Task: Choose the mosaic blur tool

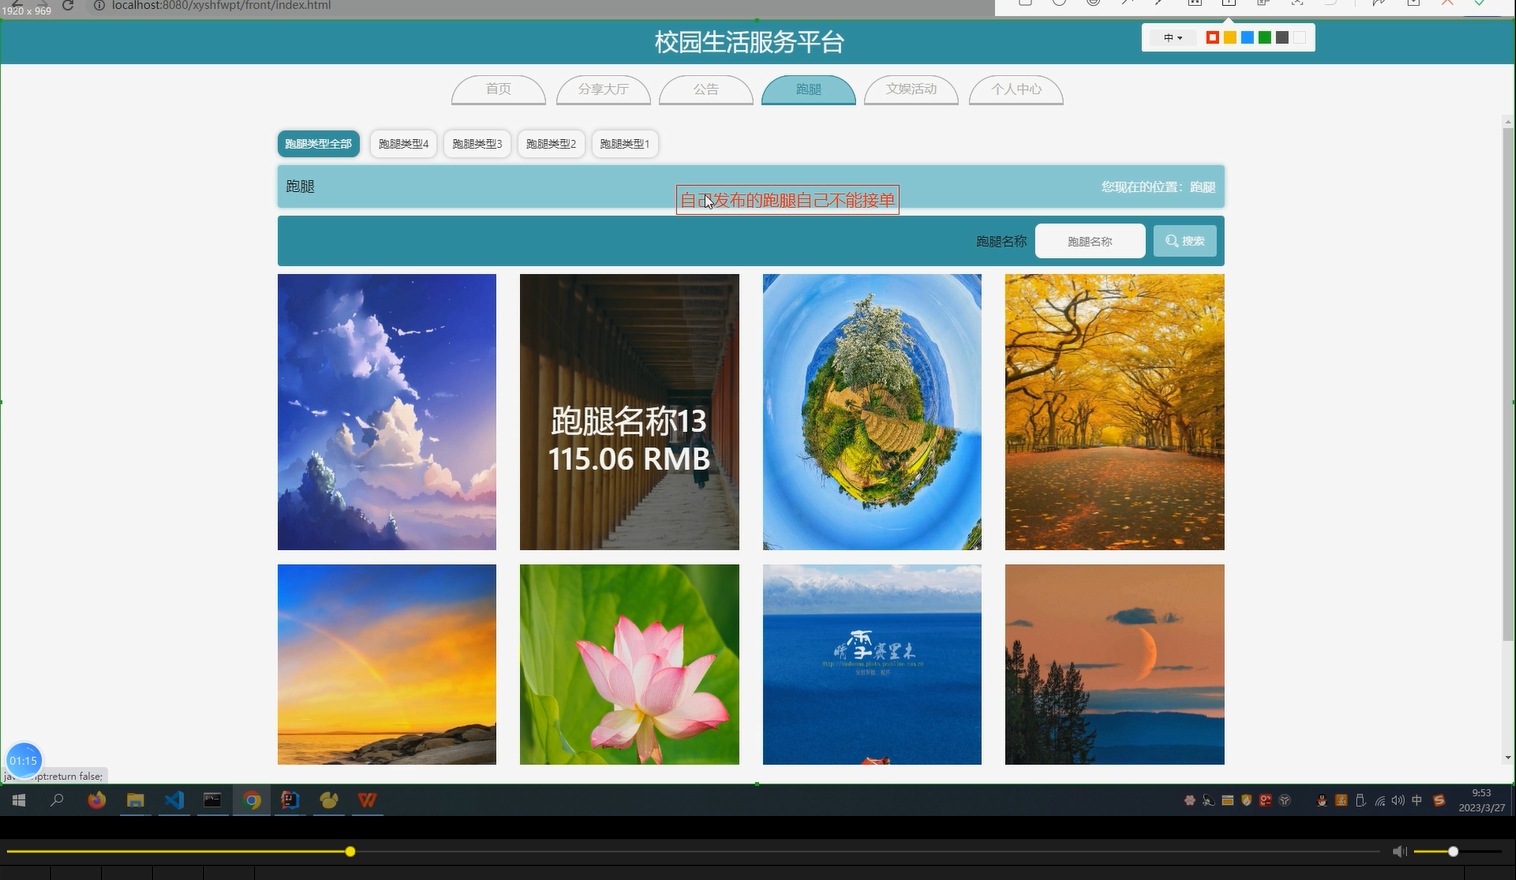Action: point(1193,5)
